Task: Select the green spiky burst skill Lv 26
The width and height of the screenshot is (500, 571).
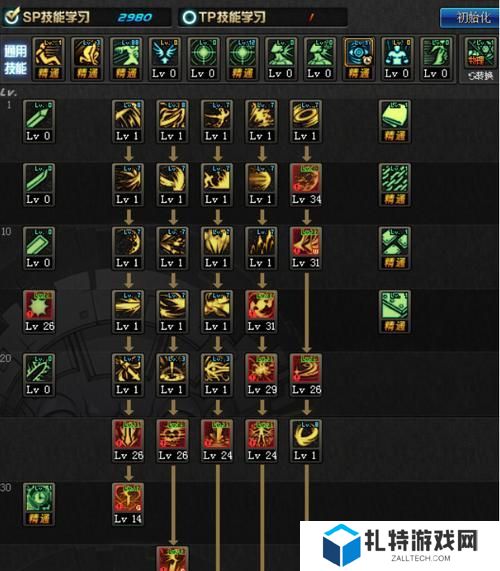Action: pos(39,311)
